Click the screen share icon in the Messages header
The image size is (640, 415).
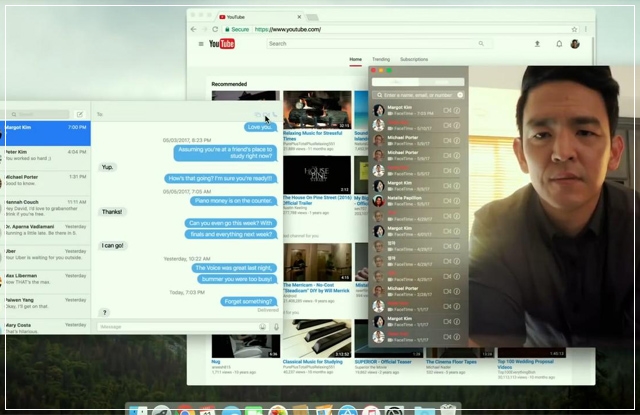tap(258, 115)
